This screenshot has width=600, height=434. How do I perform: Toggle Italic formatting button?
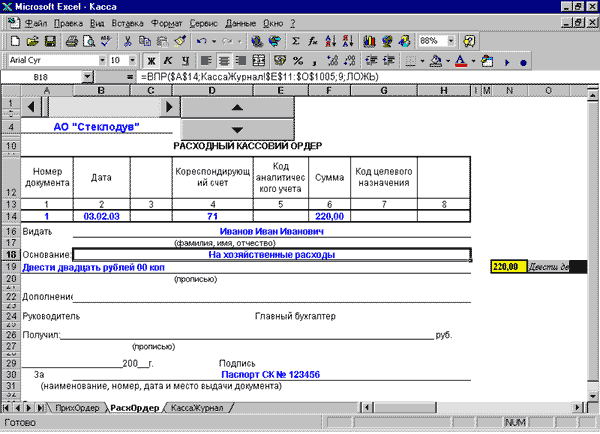168,60
